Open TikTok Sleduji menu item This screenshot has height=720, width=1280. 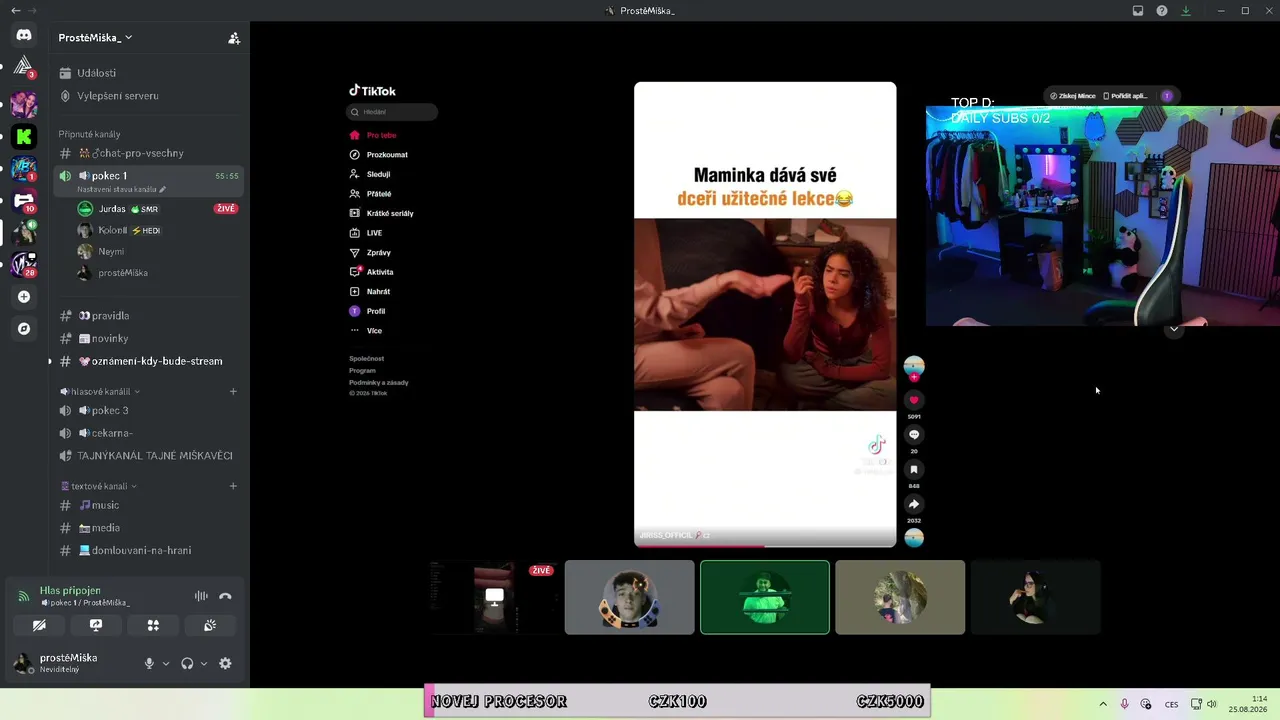click(370, 174)
